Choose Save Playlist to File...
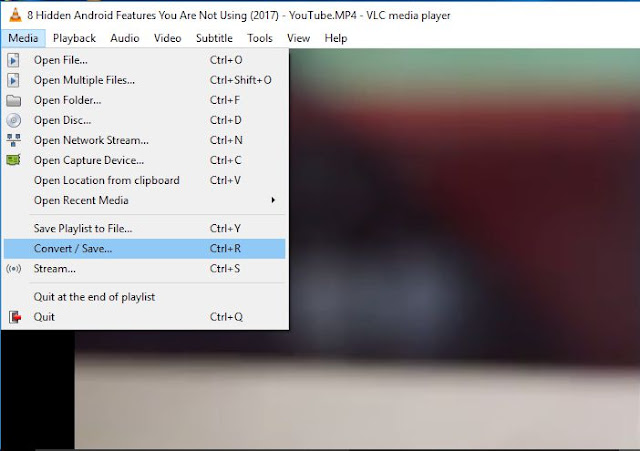This screenshot has height=451, width=640. click(144, 228)
